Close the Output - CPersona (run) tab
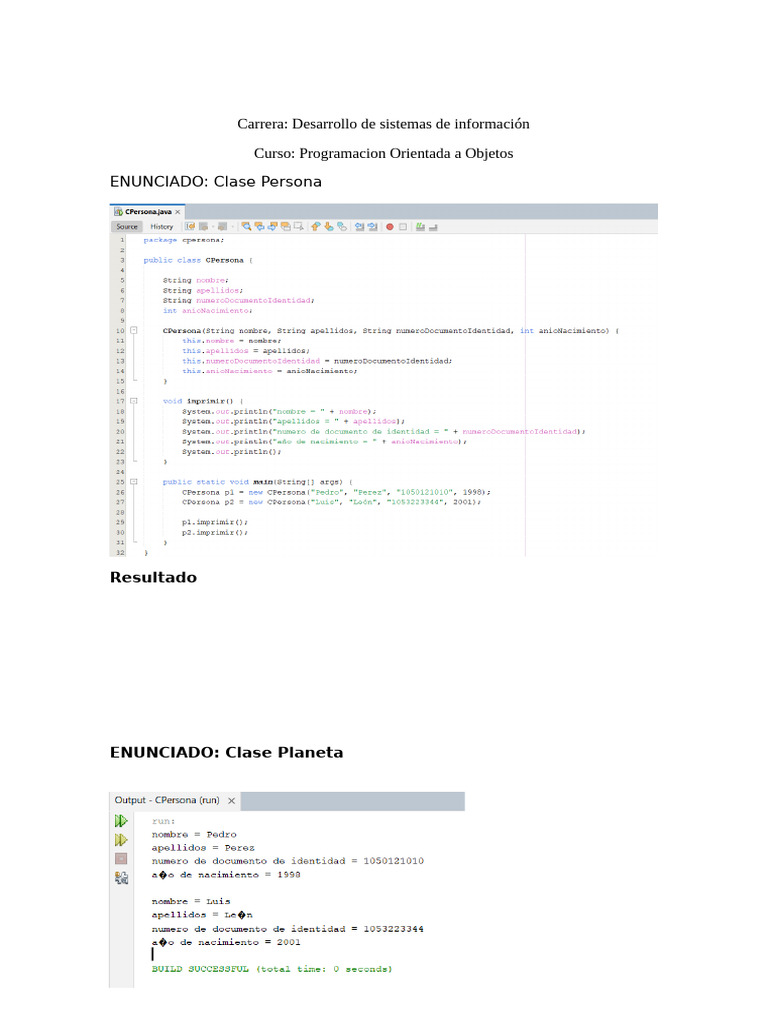Image resolution: width=768 pixels, height=1024 pixels. (231, 801)
